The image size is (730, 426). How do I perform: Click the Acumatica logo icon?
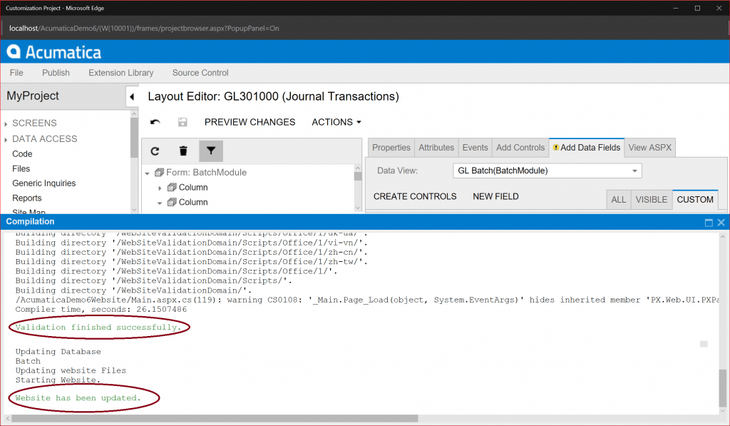tap(14, 52)
